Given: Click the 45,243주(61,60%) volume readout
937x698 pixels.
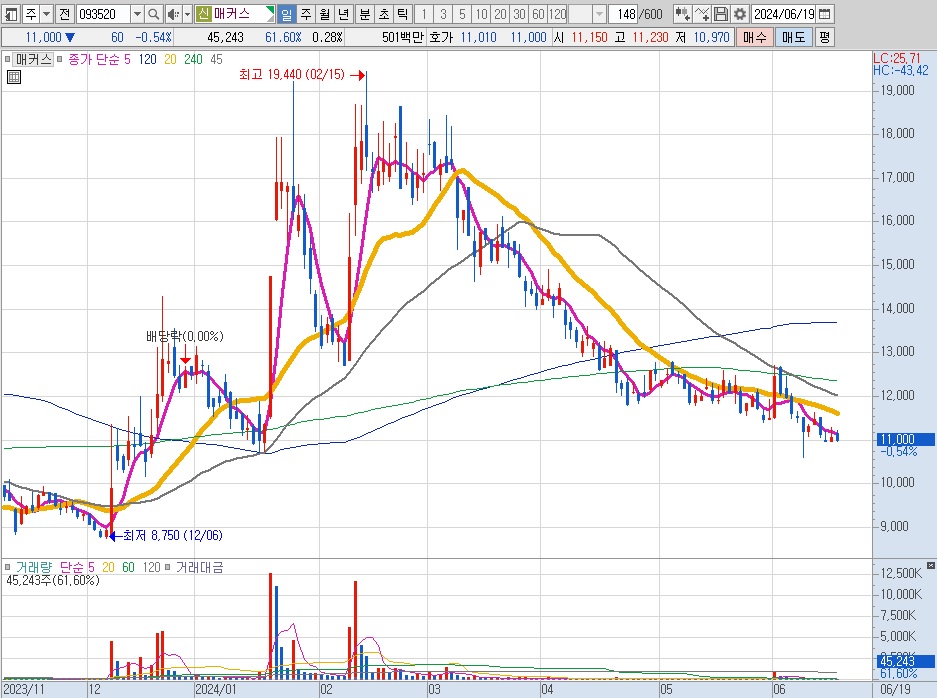Looking at the screenshot, I should point(53,580).
